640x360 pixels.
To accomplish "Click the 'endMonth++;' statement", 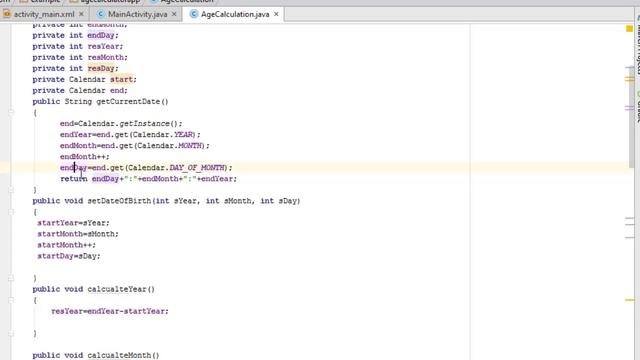I will (84, 157).
